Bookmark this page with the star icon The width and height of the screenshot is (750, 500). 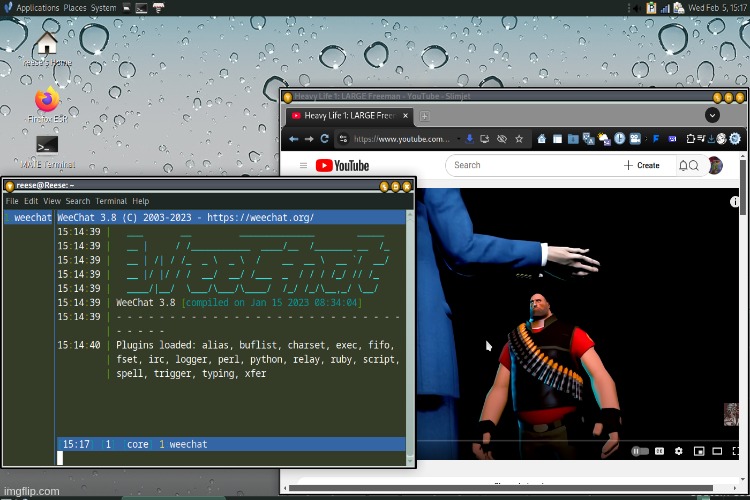coord(519,139)
